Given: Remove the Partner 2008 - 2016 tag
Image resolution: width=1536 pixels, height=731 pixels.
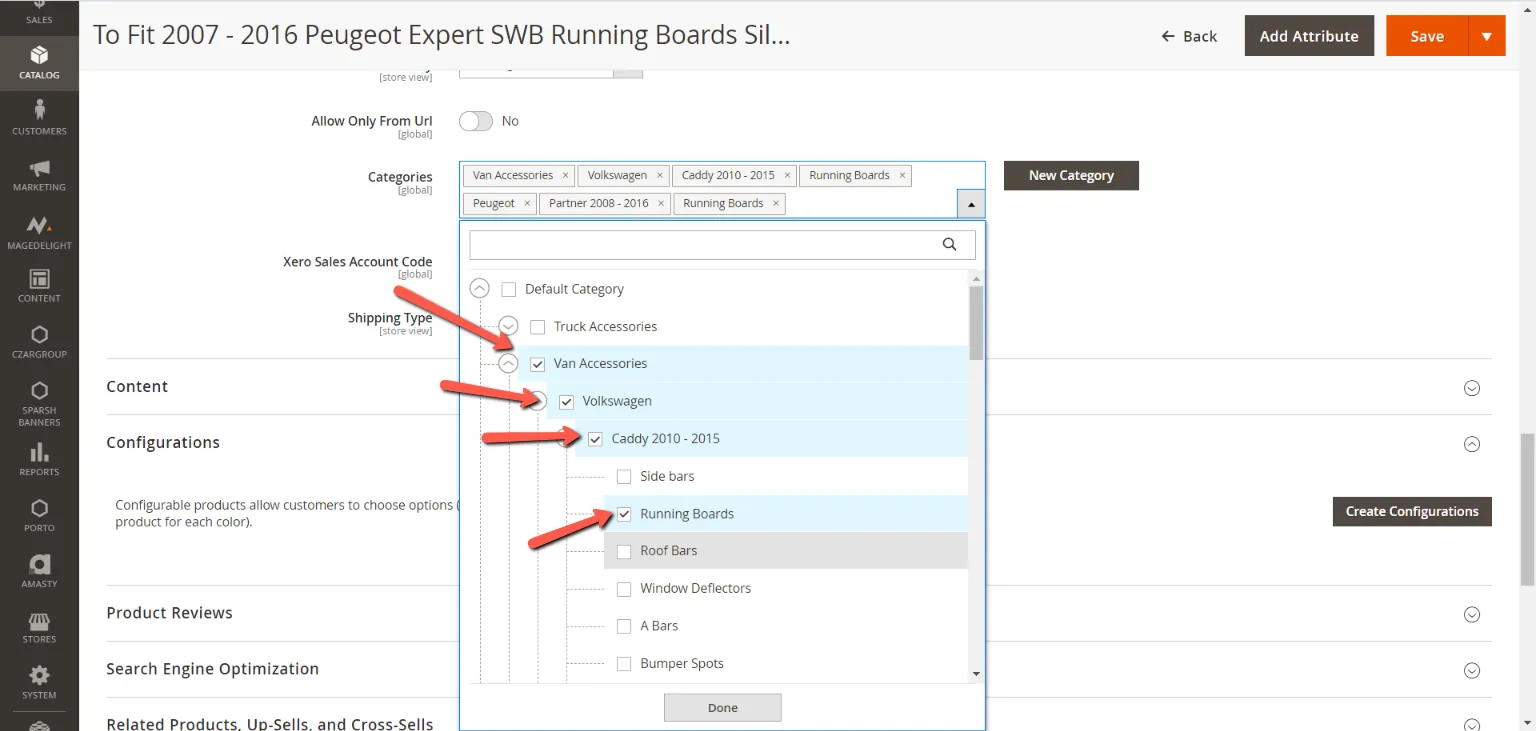Looking at the screenshot, I should (x=661, y=203).
